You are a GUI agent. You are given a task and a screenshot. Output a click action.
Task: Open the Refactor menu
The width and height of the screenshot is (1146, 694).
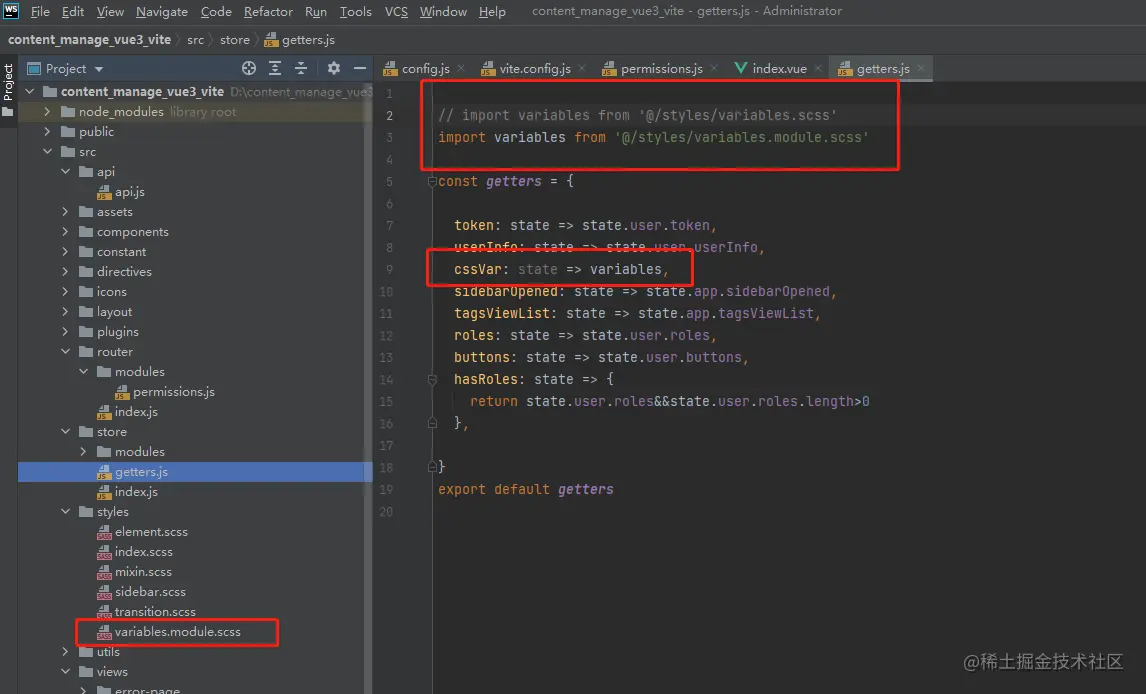coord(268,12)
